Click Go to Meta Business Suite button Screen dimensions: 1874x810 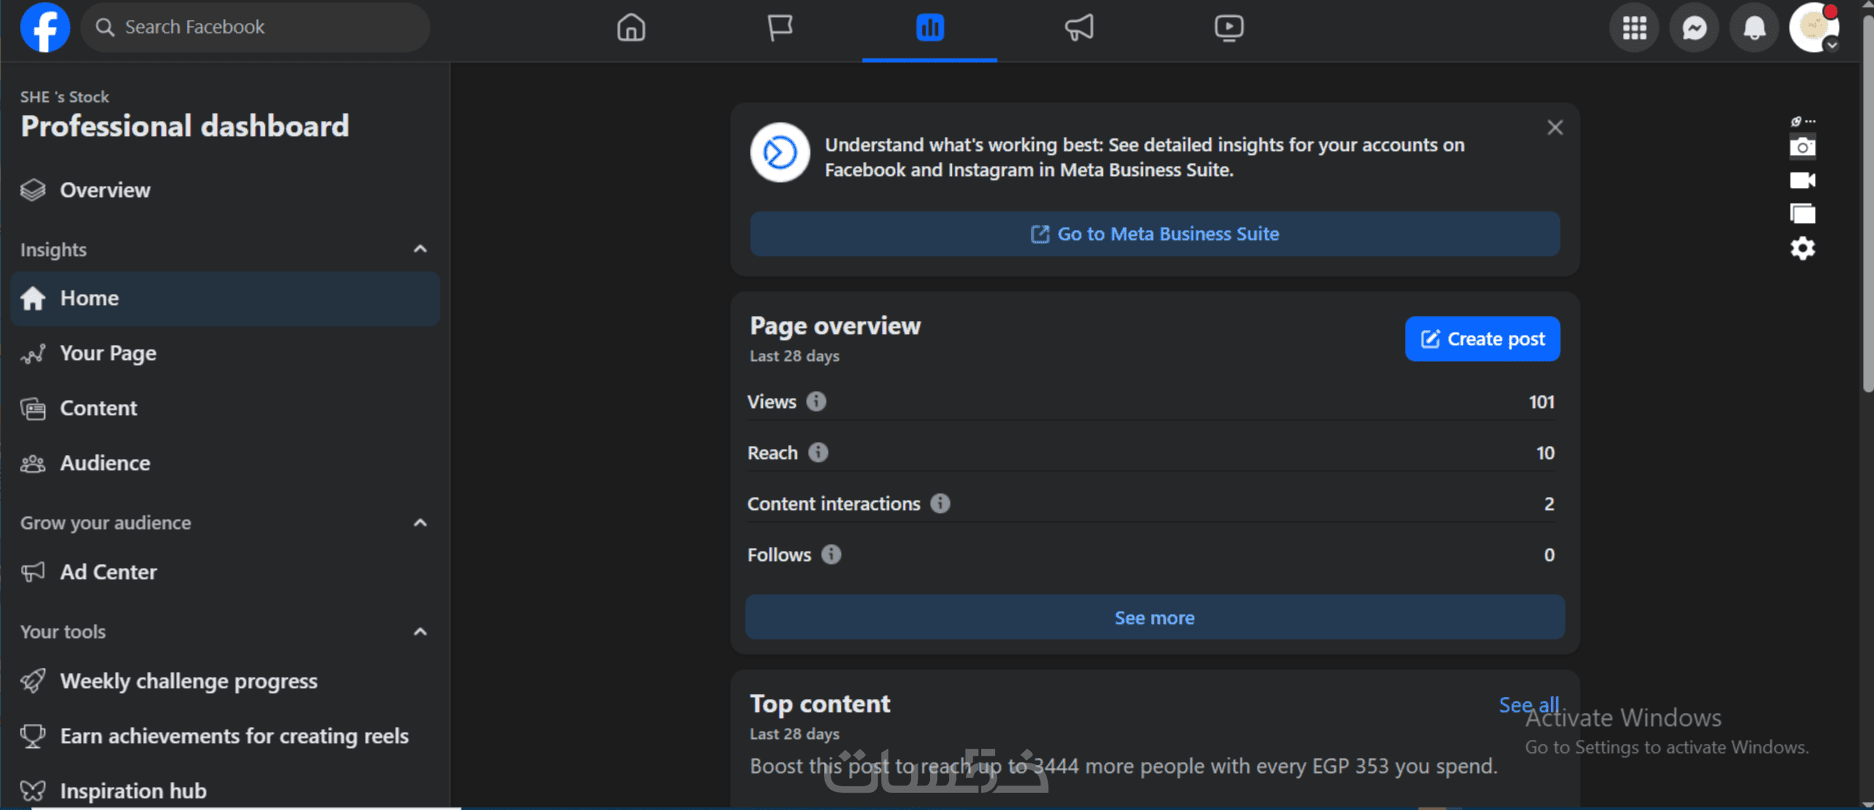click(1155, 234)
